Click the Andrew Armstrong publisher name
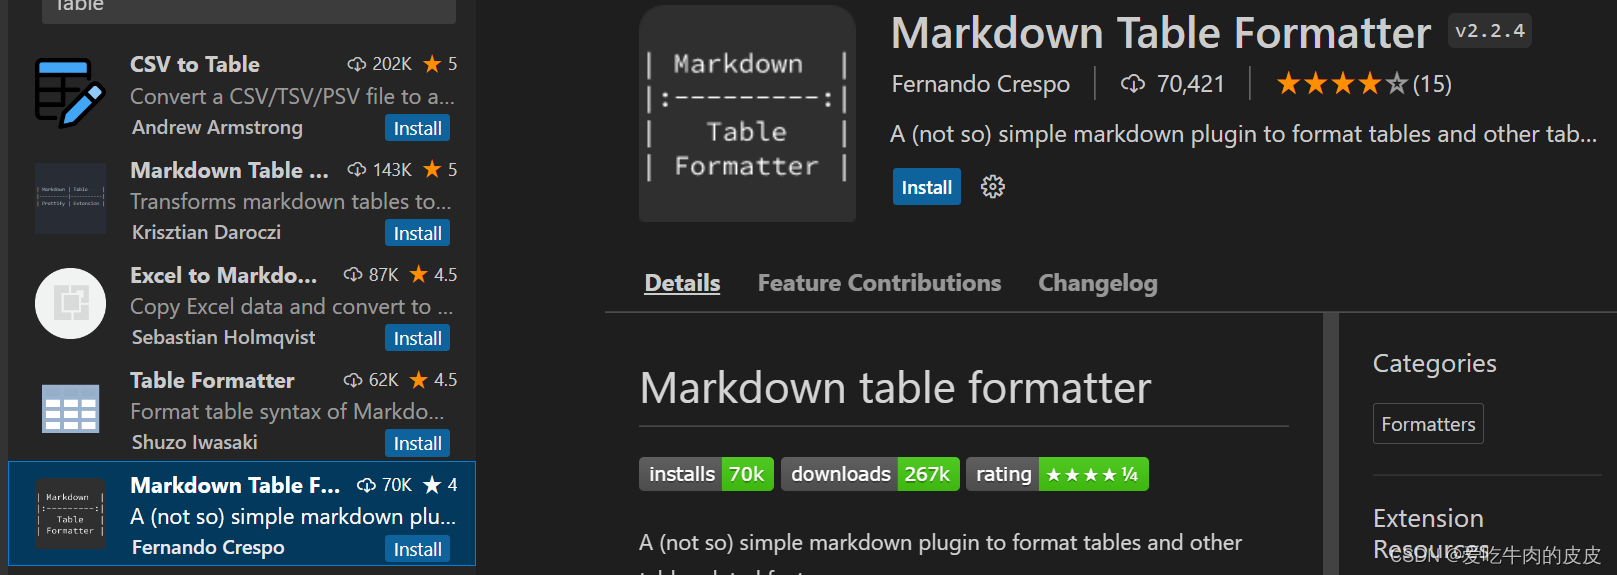 coord(217,127)
